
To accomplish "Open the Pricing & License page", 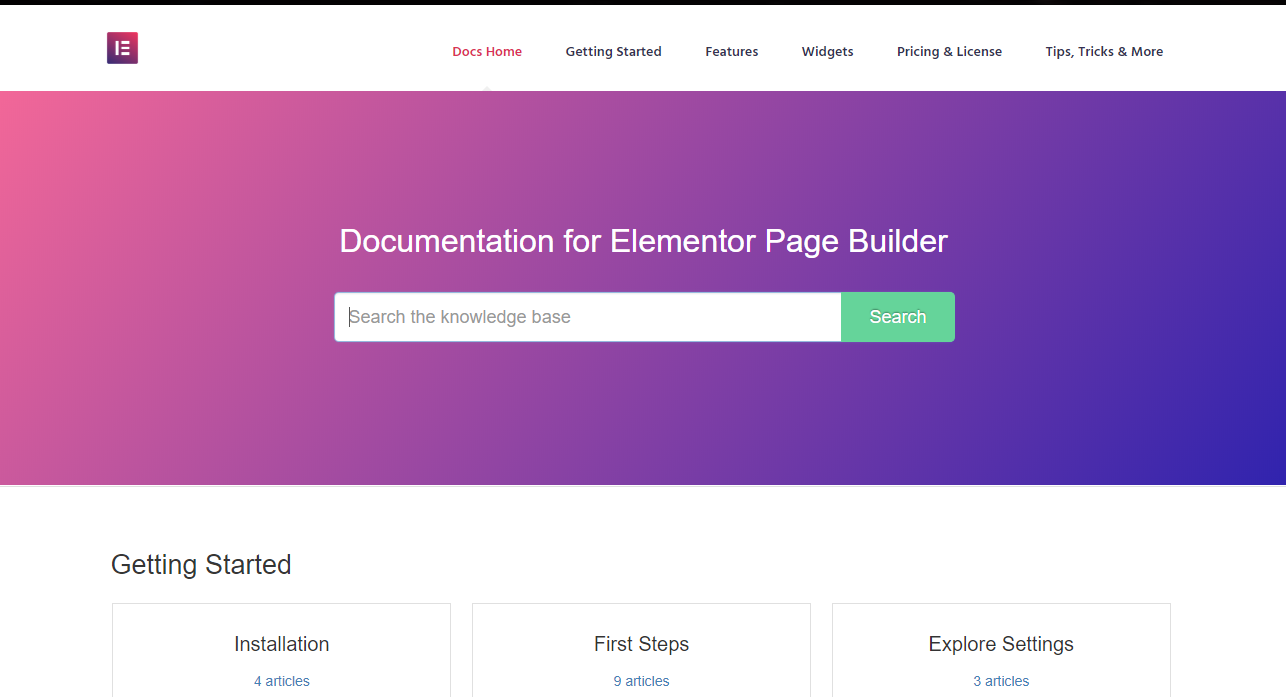I will 949,51.
